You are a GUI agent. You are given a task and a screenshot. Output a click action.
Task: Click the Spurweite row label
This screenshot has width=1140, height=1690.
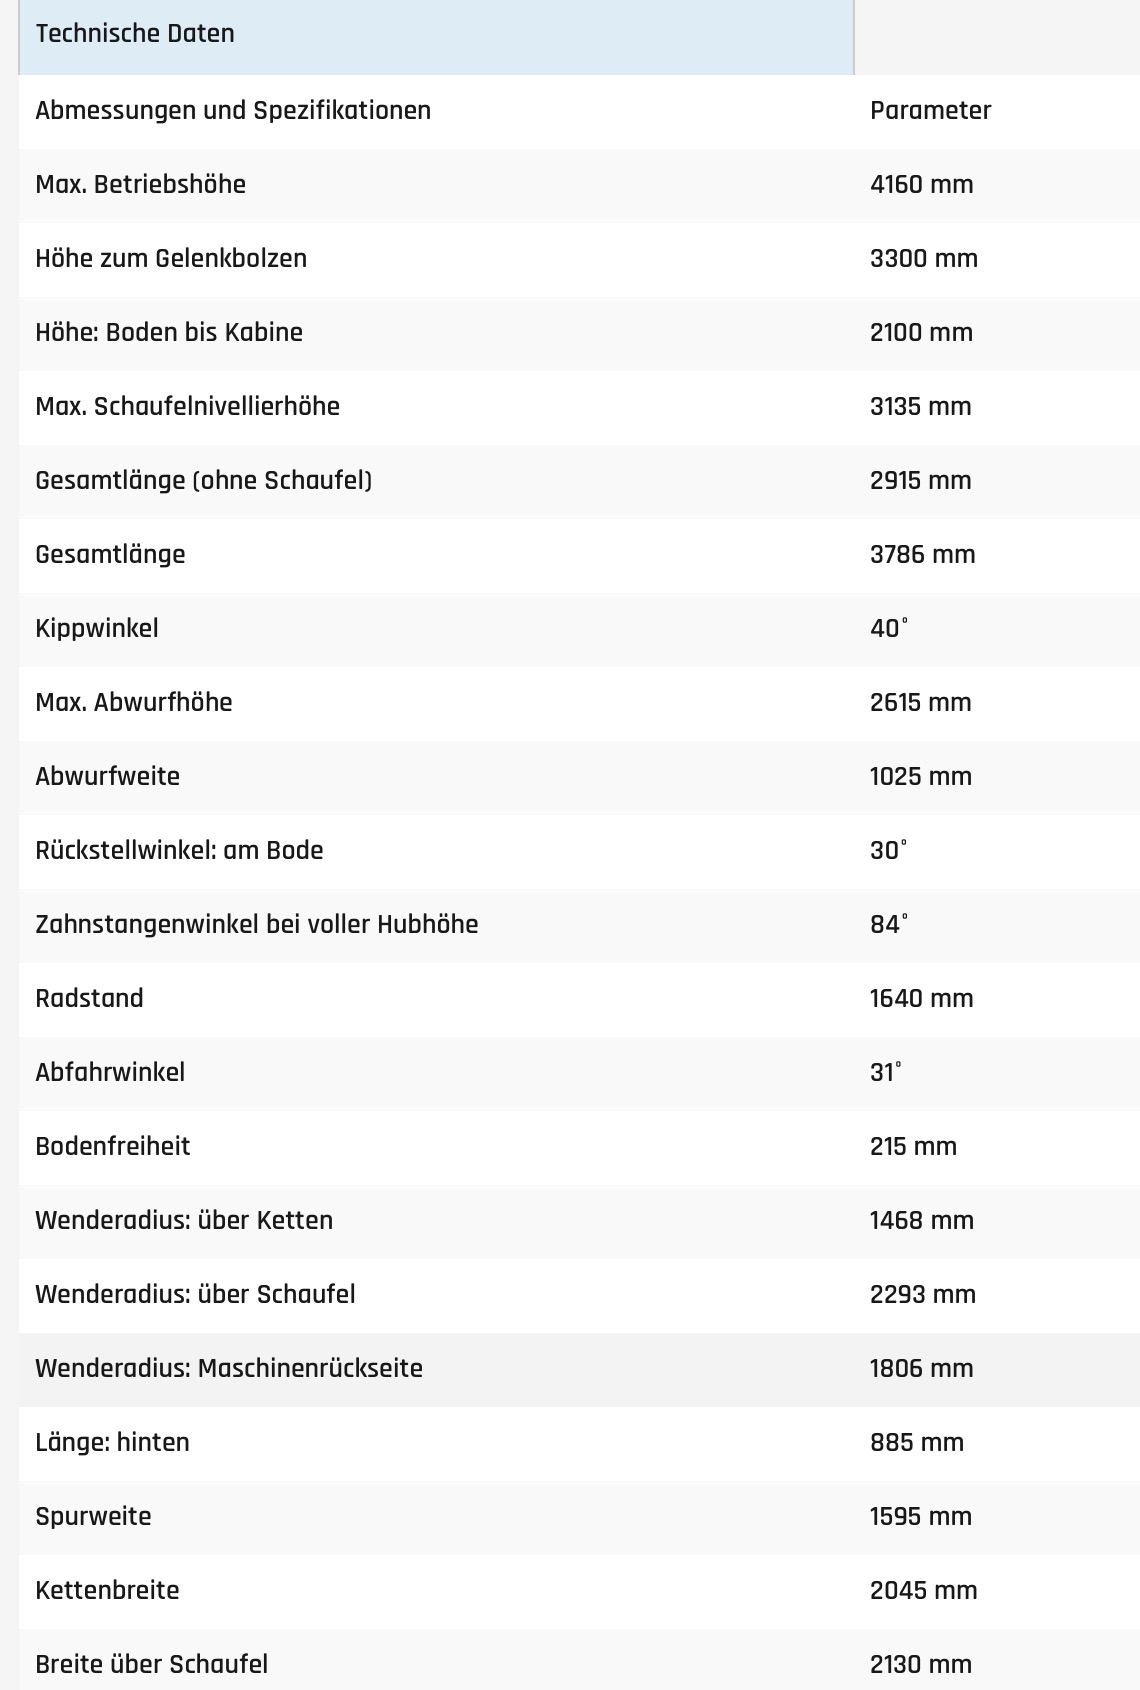click(x=93, y=1516)
